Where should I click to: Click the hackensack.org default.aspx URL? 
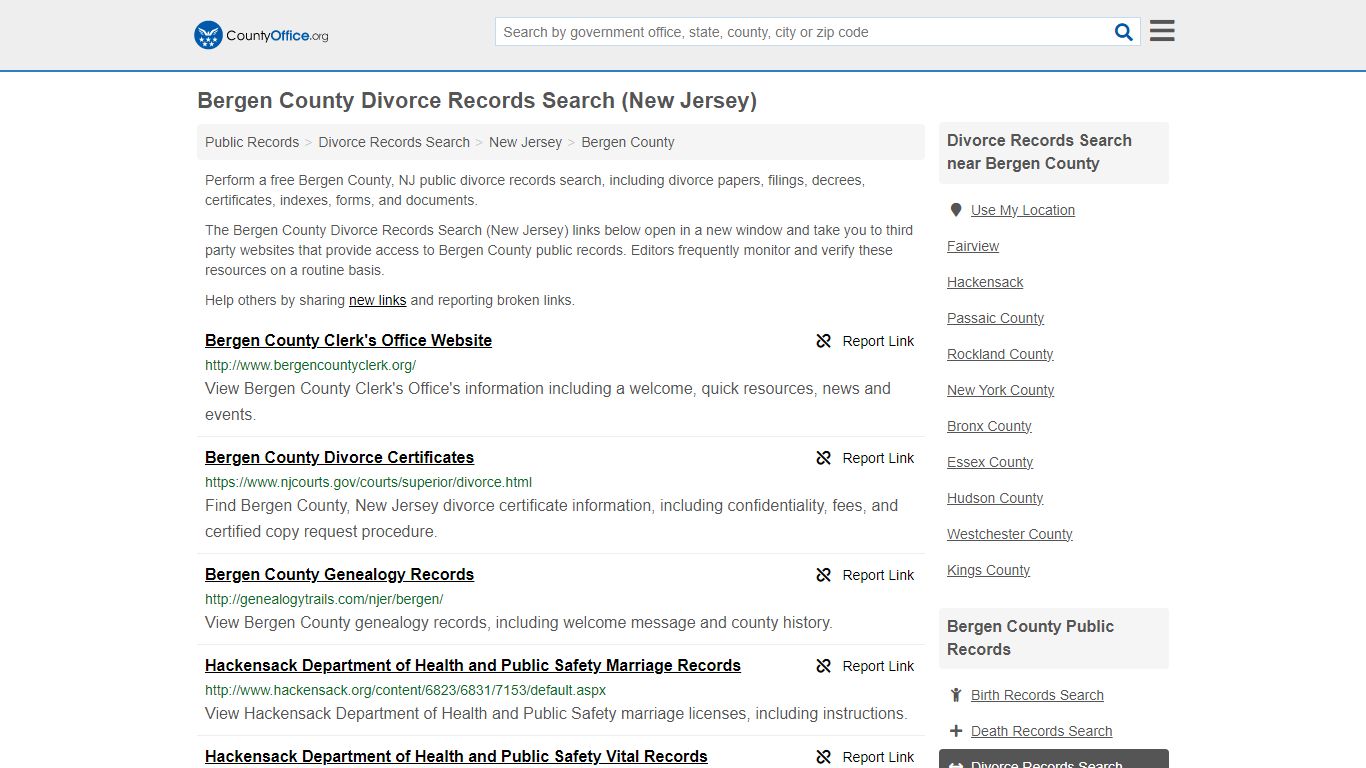click(405, 690)
